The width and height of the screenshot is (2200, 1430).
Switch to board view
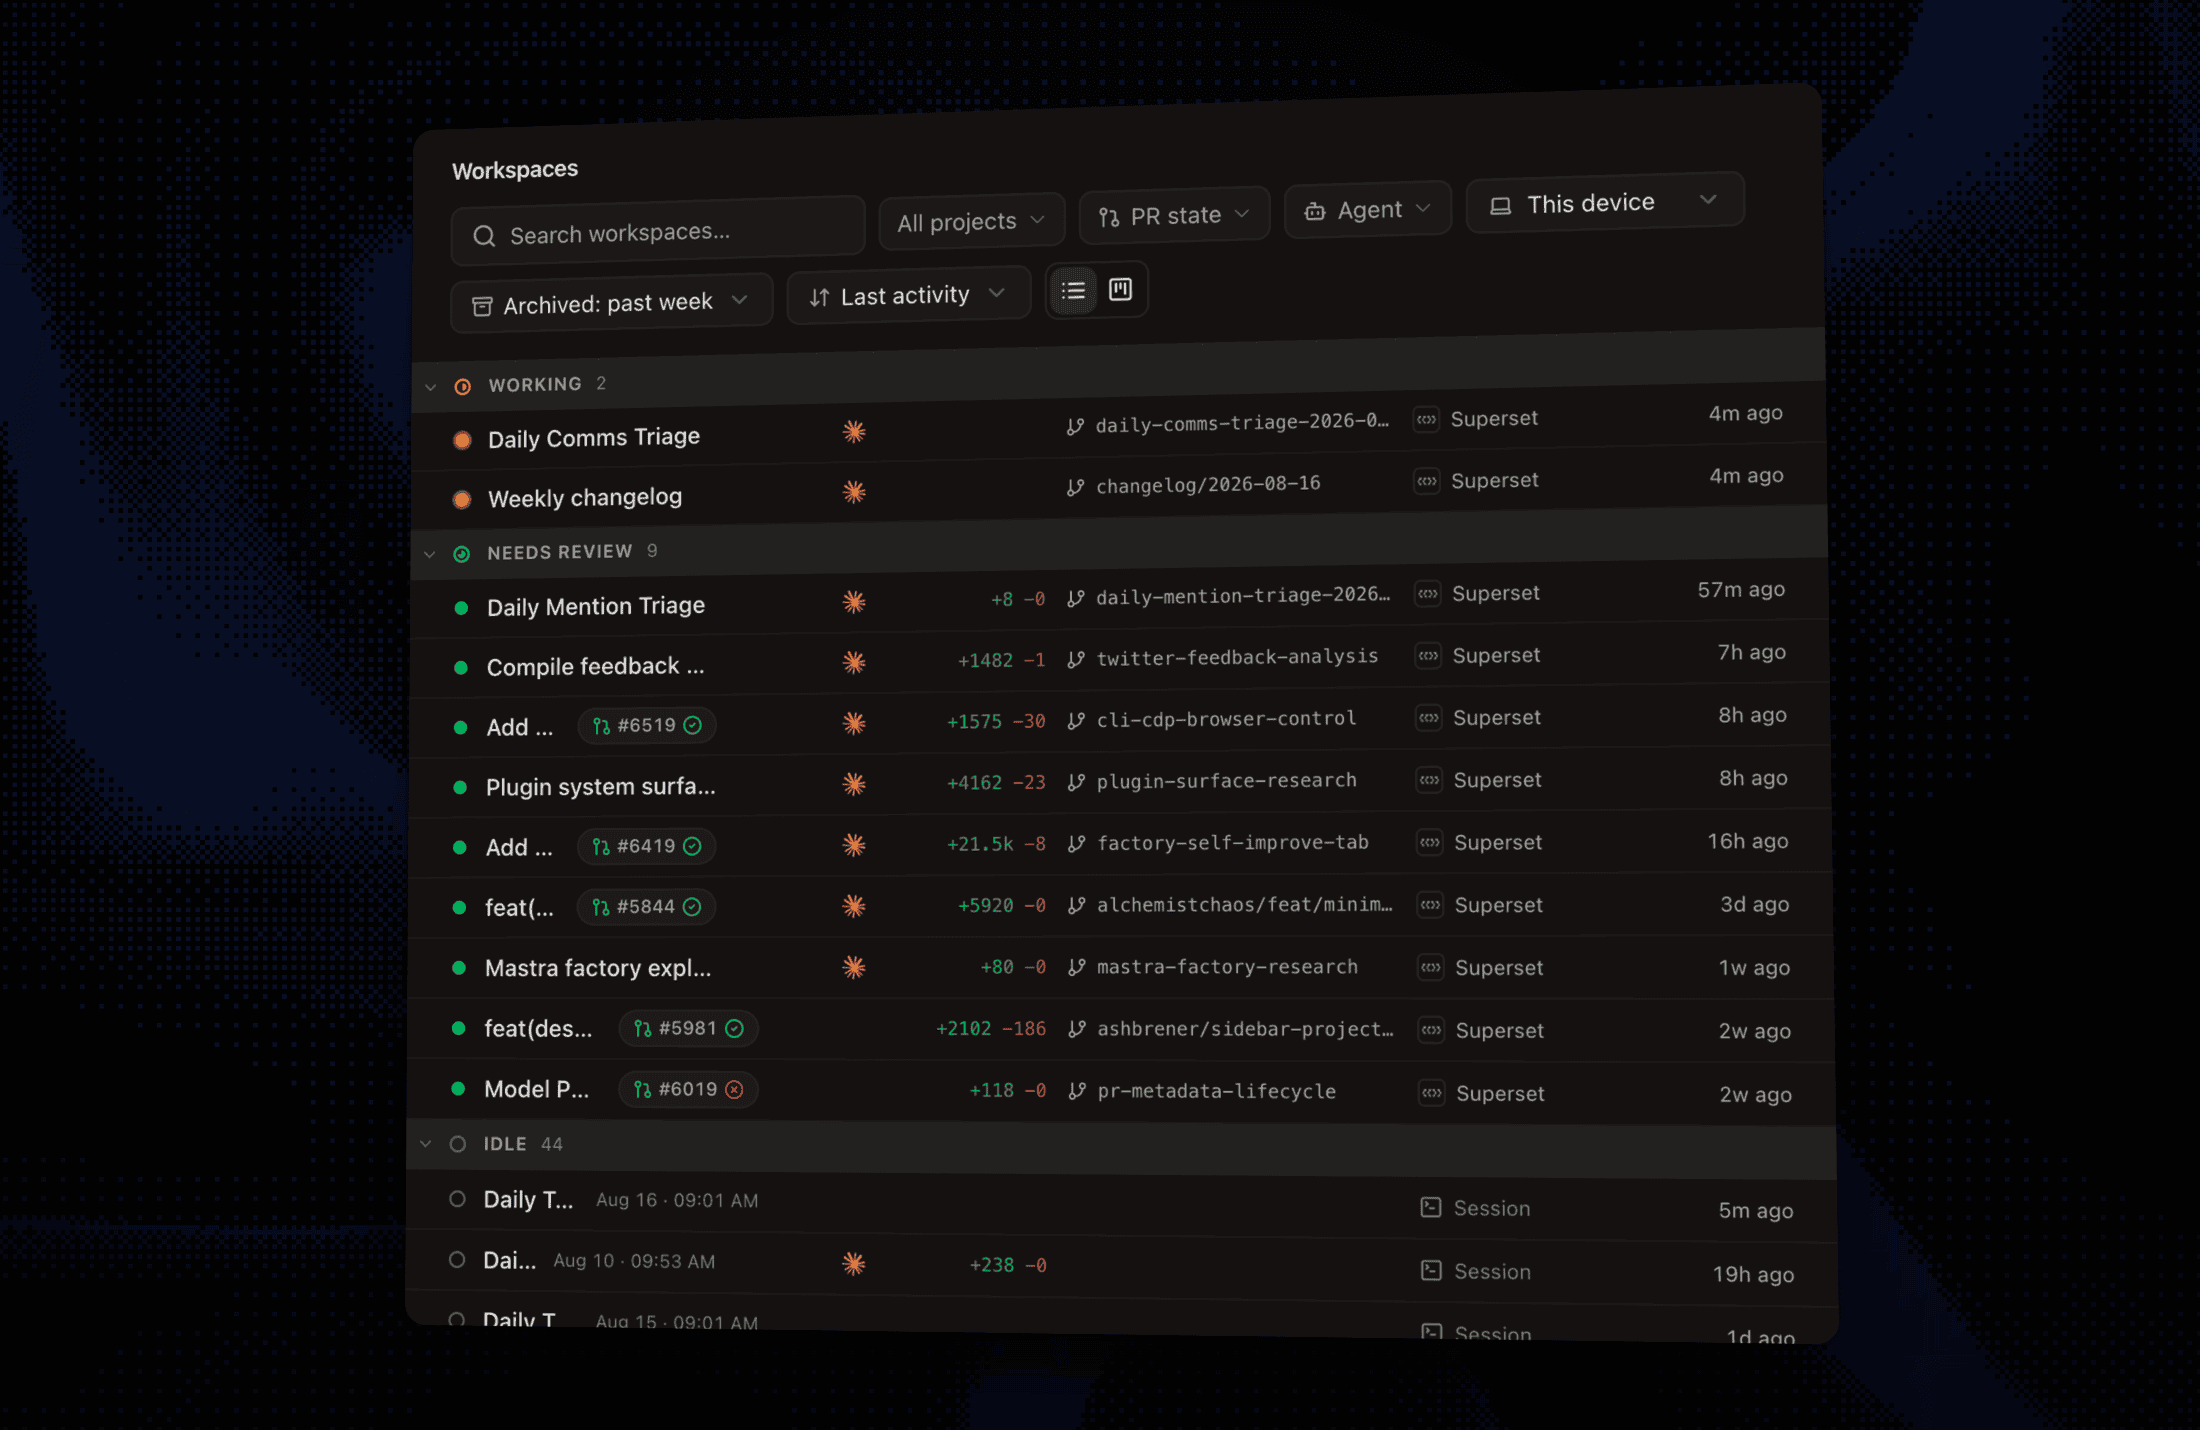coord(1120,290)
